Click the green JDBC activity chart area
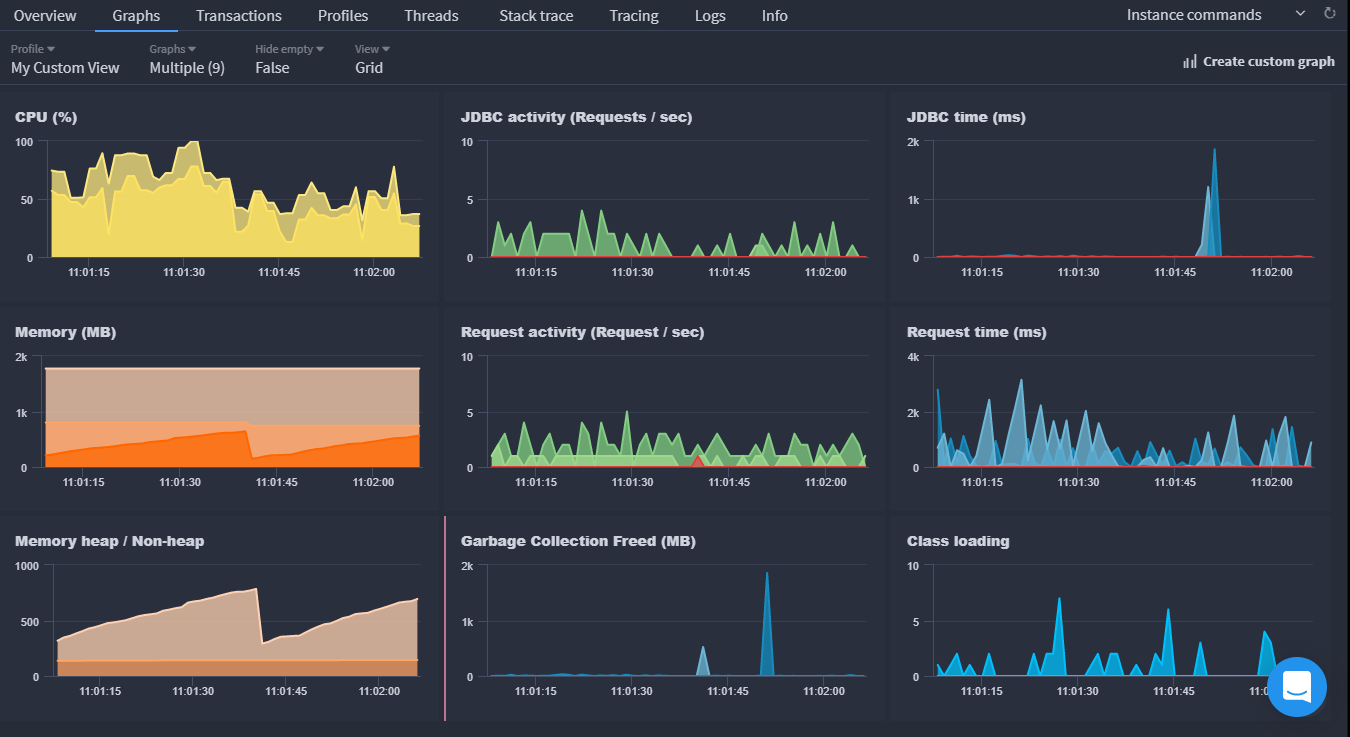 (678, 235)
